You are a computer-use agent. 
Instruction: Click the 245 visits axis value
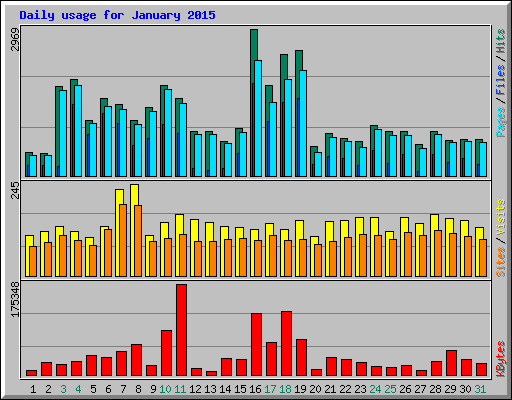tap(15, 190)
